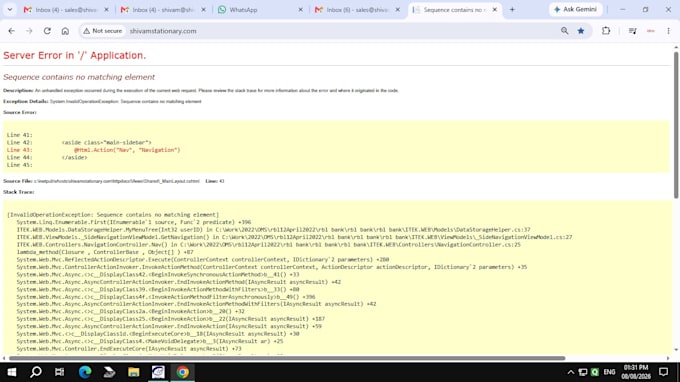Click the [InvalidOperationException] stack trace line
Viewport: 680px width, 382px height.
(x=113, y=215)
